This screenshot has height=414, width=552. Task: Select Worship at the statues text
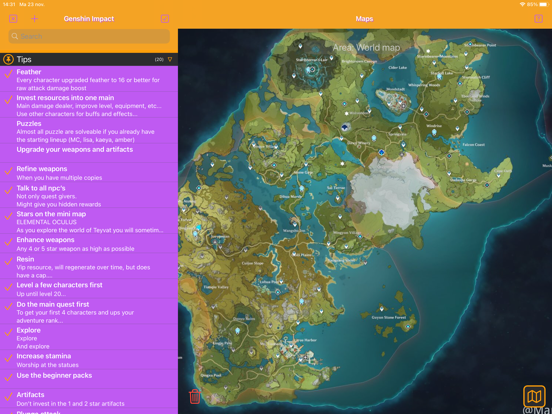[x=48, y=365]
